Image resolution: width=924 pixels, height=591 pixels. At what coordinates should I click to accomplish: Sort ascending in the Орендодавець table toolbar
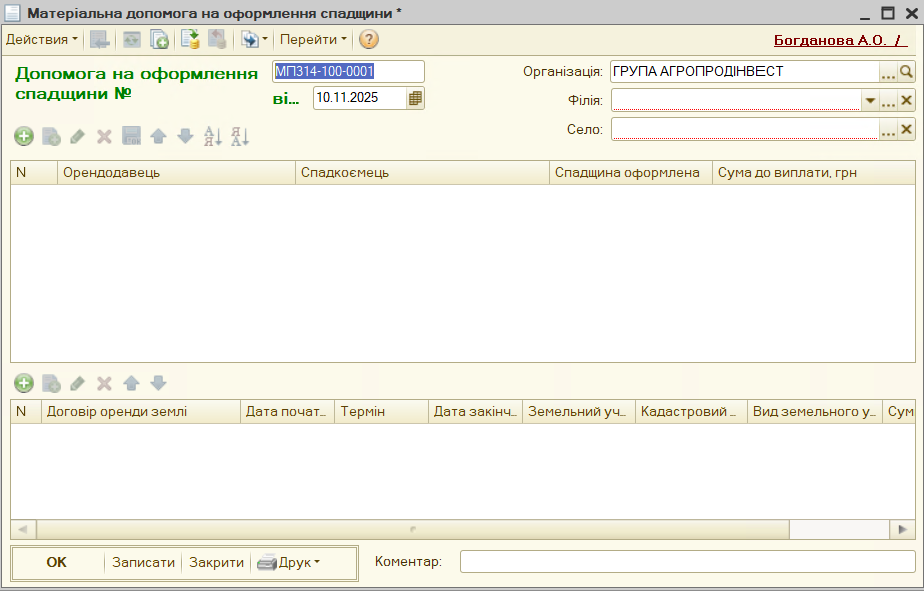[212, 137]
